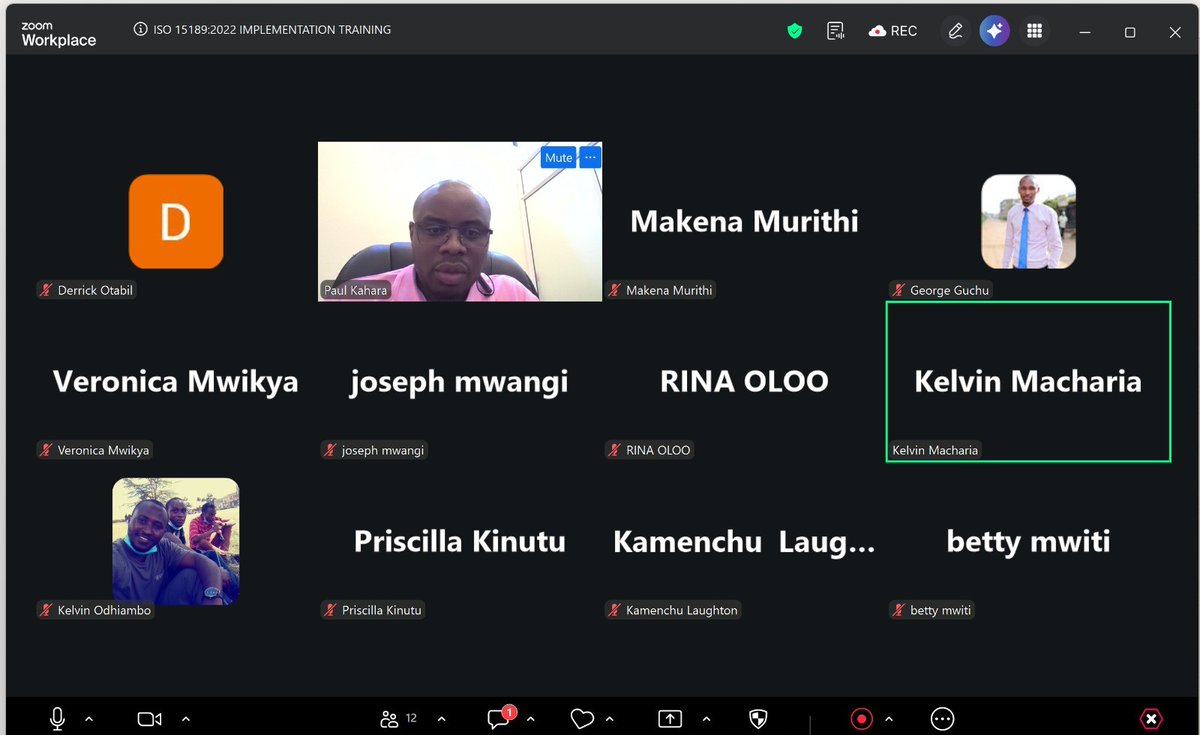Viewport: 1200px width, 735px height.
Task: Expand audio options arrow beside microphone
Action: (89, 718)
